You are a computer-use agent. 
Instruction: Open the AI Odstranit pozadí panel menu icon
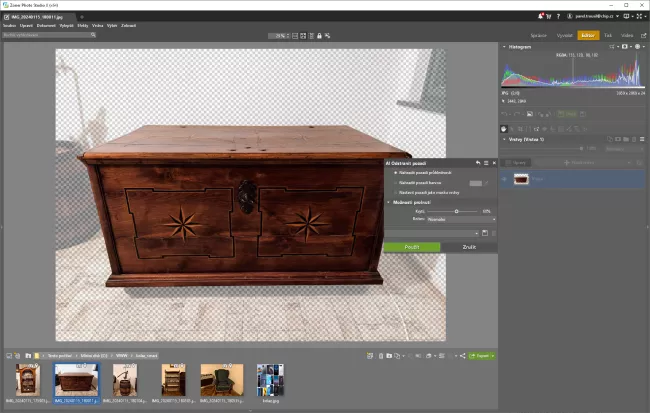485,162
